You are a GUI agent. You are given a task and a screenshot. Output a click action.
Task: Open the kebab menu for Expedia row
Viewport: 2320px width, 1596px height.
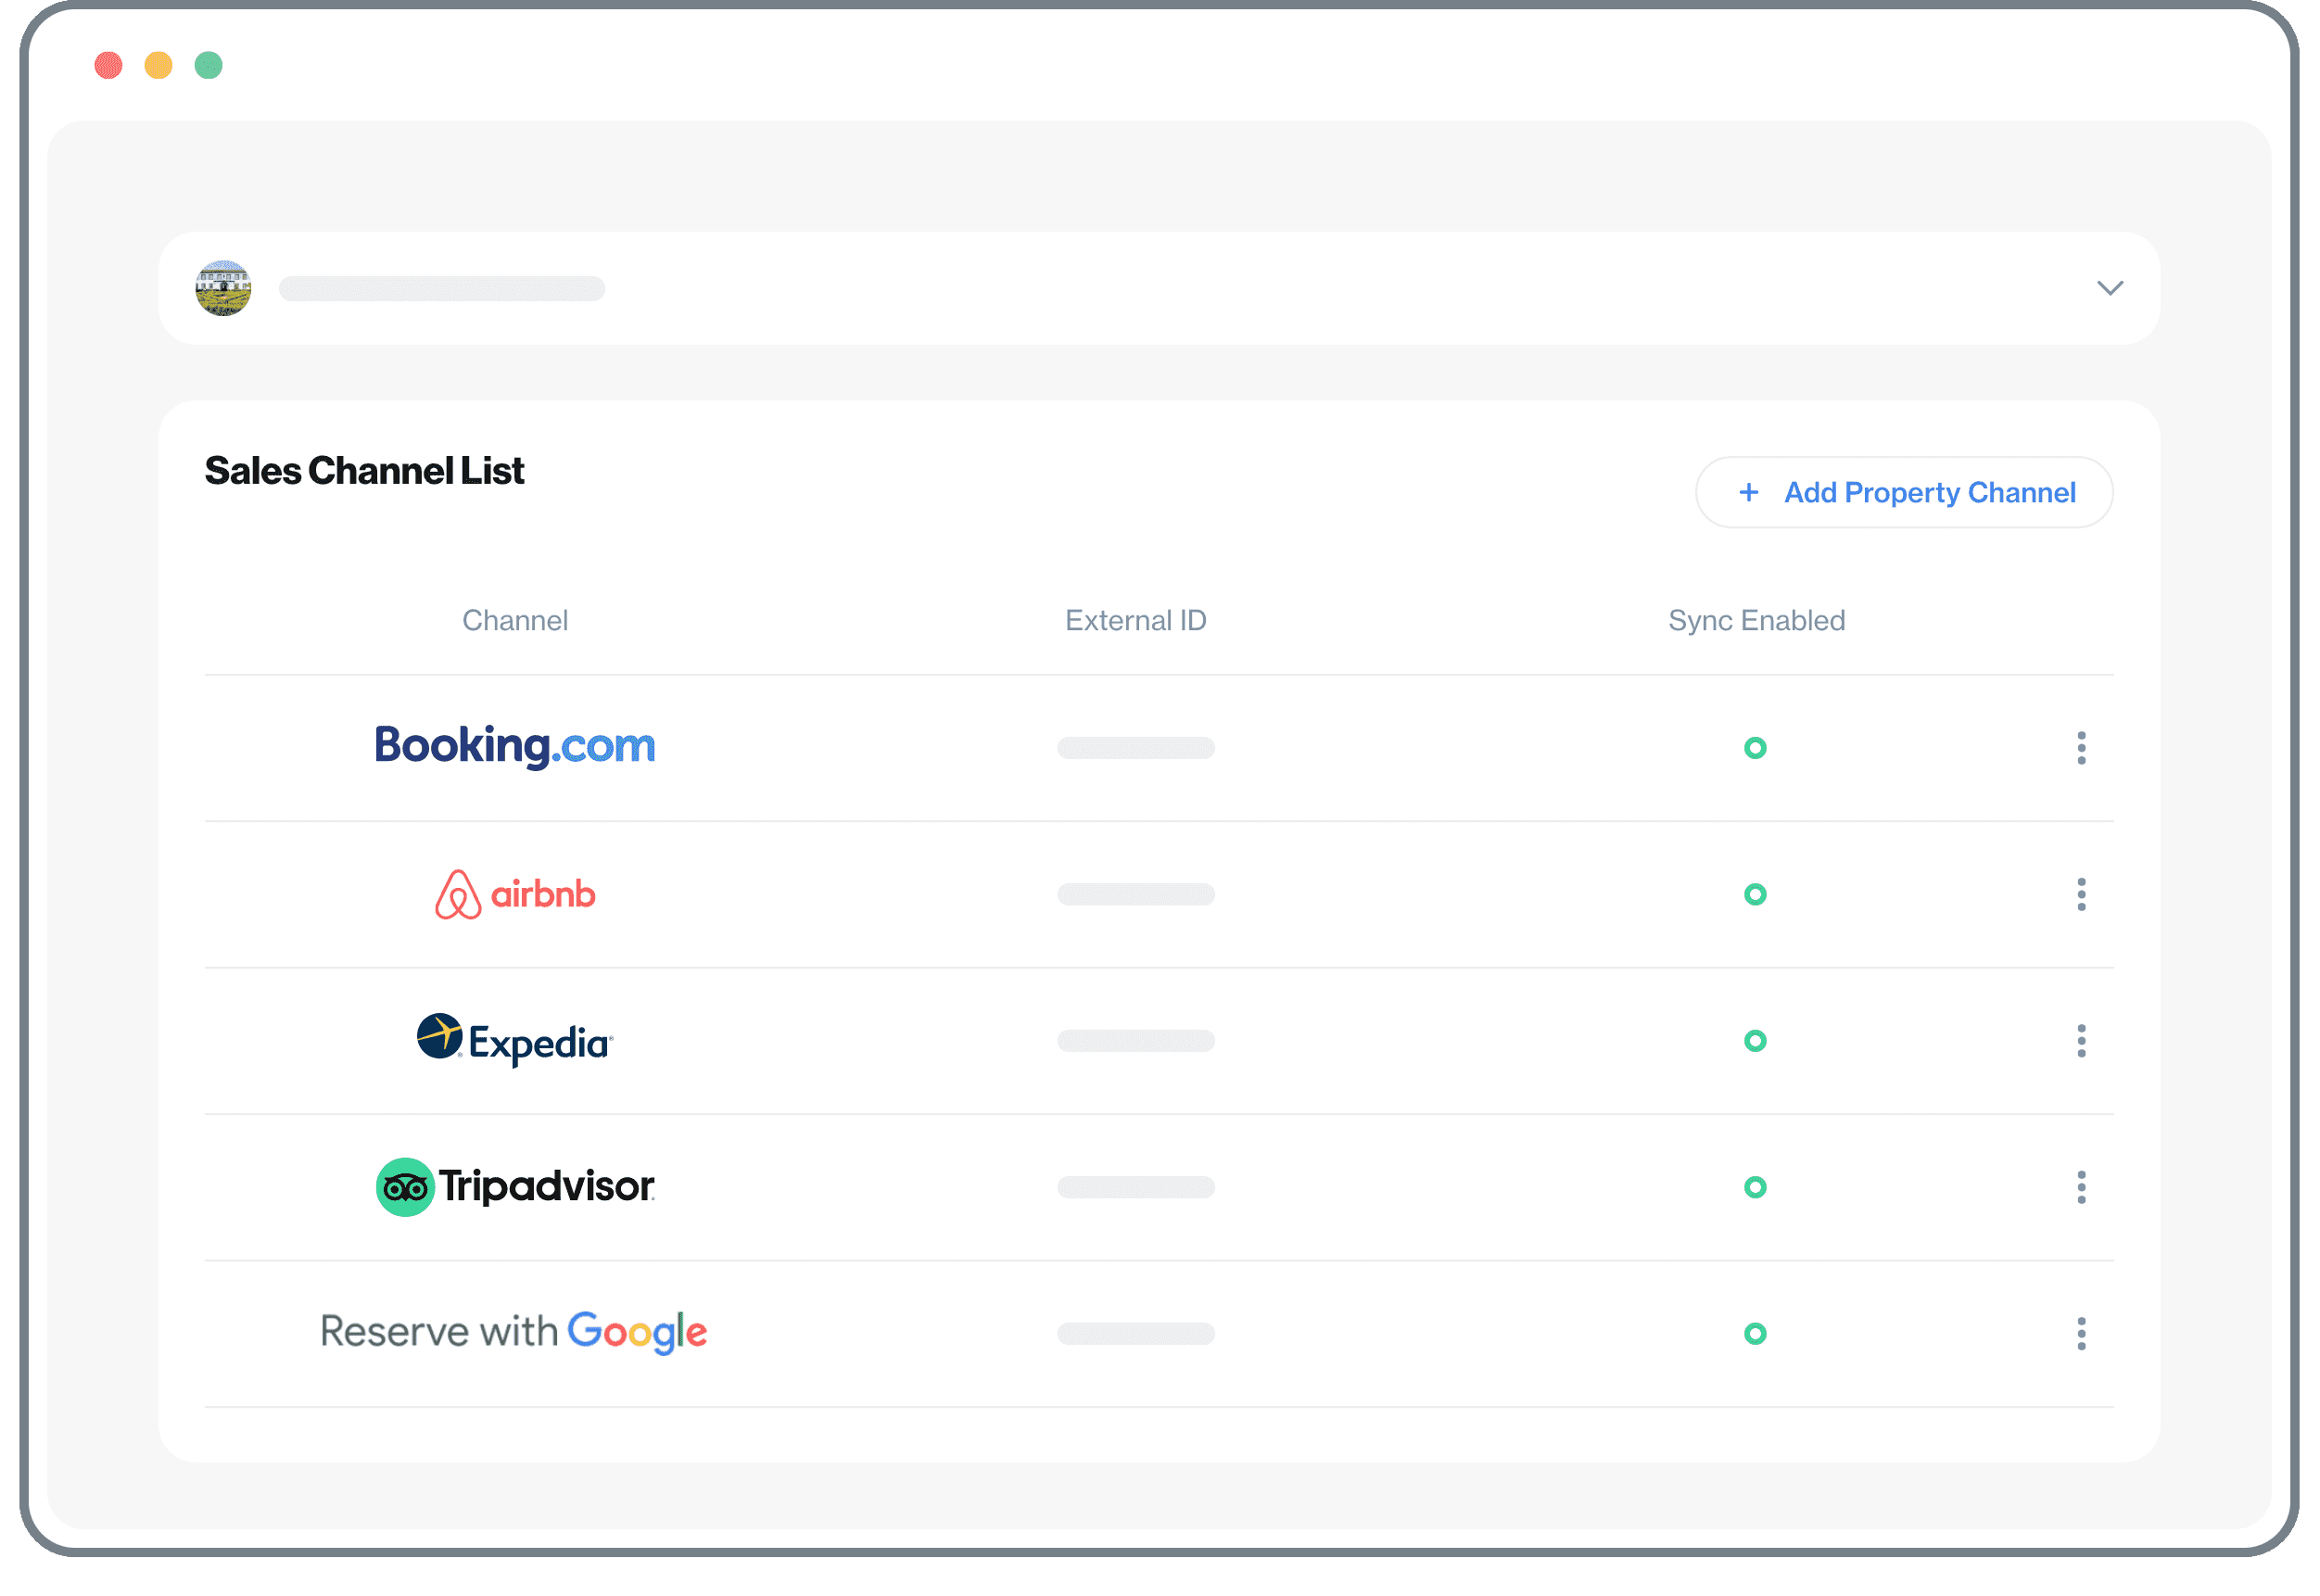(2081, 1041)
